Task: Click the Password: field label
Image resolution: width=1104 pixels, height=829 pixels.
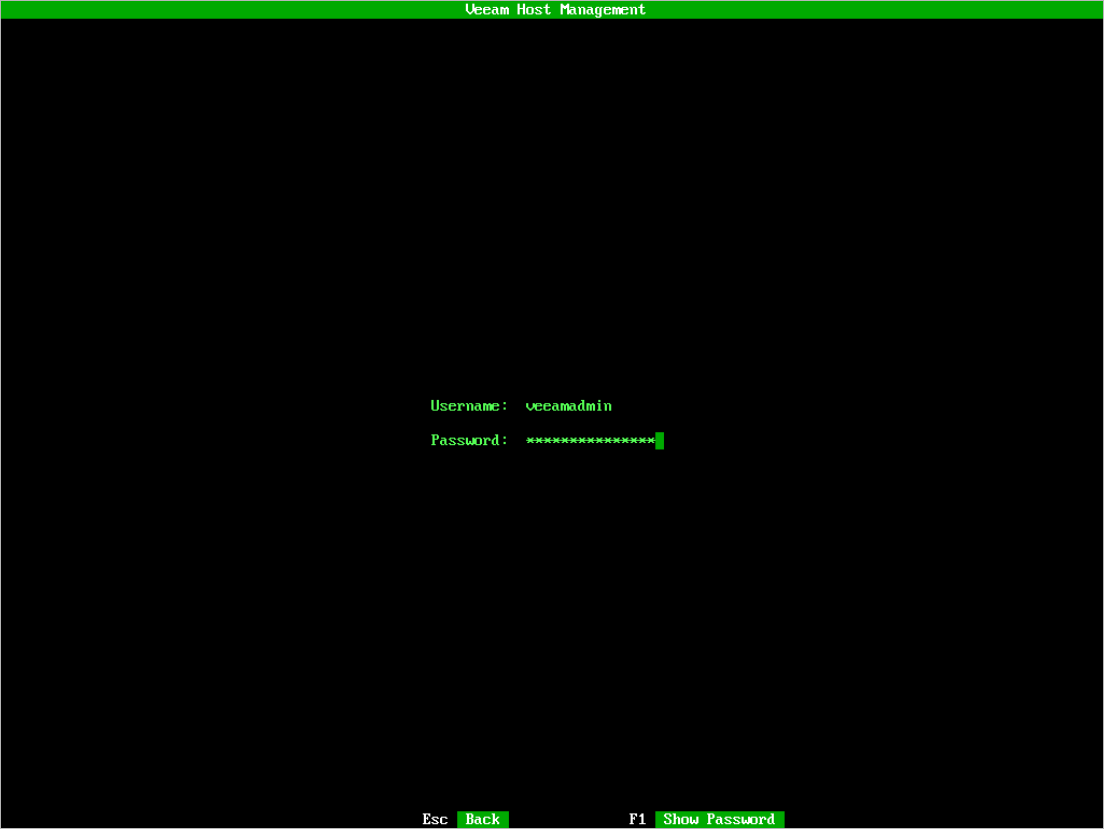Action: click(469, 441)
